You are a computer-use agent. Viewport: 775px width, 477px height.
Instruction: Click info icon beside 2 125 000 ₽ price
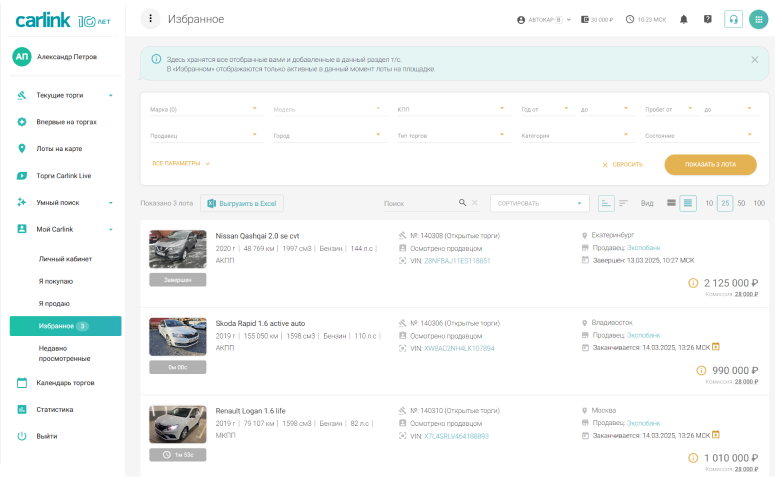(693, 283)
